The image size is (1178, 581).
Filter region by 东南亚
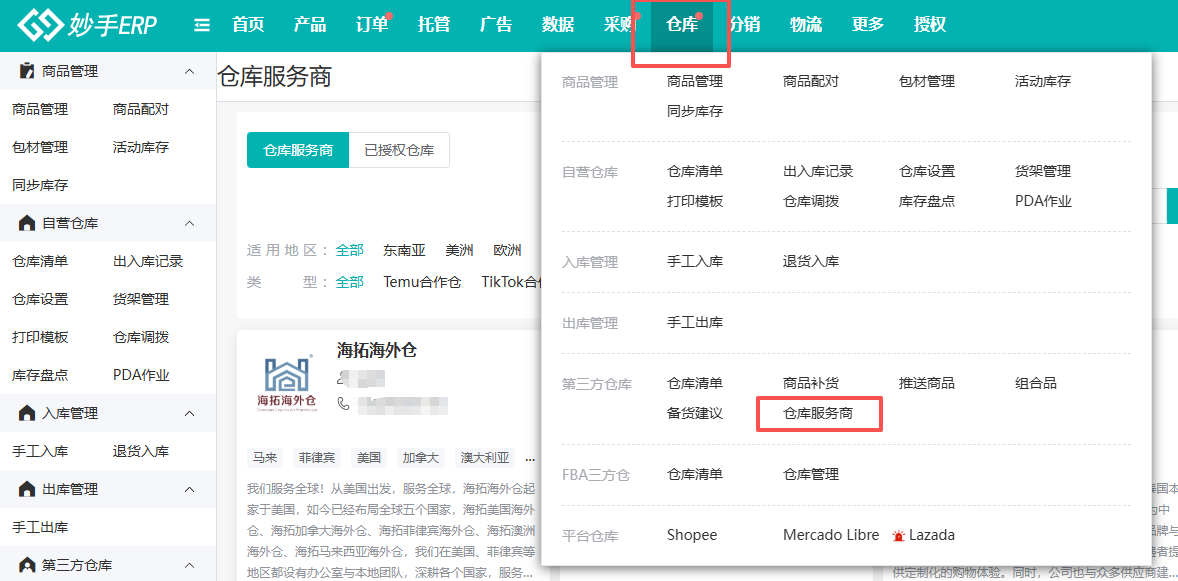[404, 250]
